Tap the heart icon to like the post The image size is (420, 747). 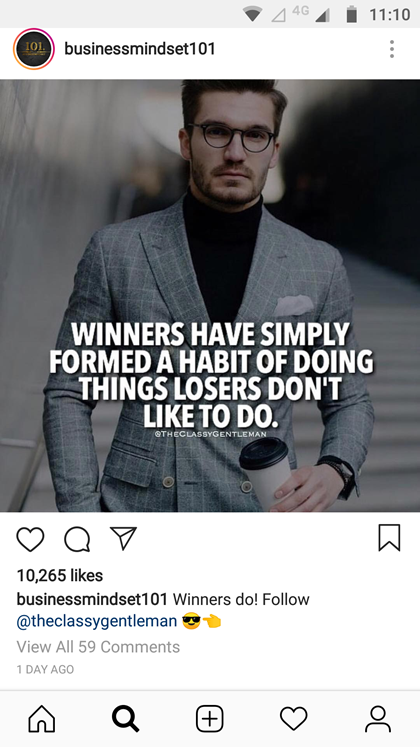[x=30, y=539]
